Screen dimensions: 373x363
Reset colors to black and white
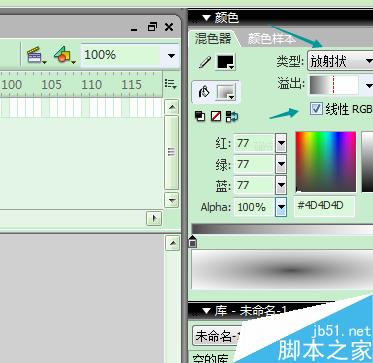tap(200, 116)
